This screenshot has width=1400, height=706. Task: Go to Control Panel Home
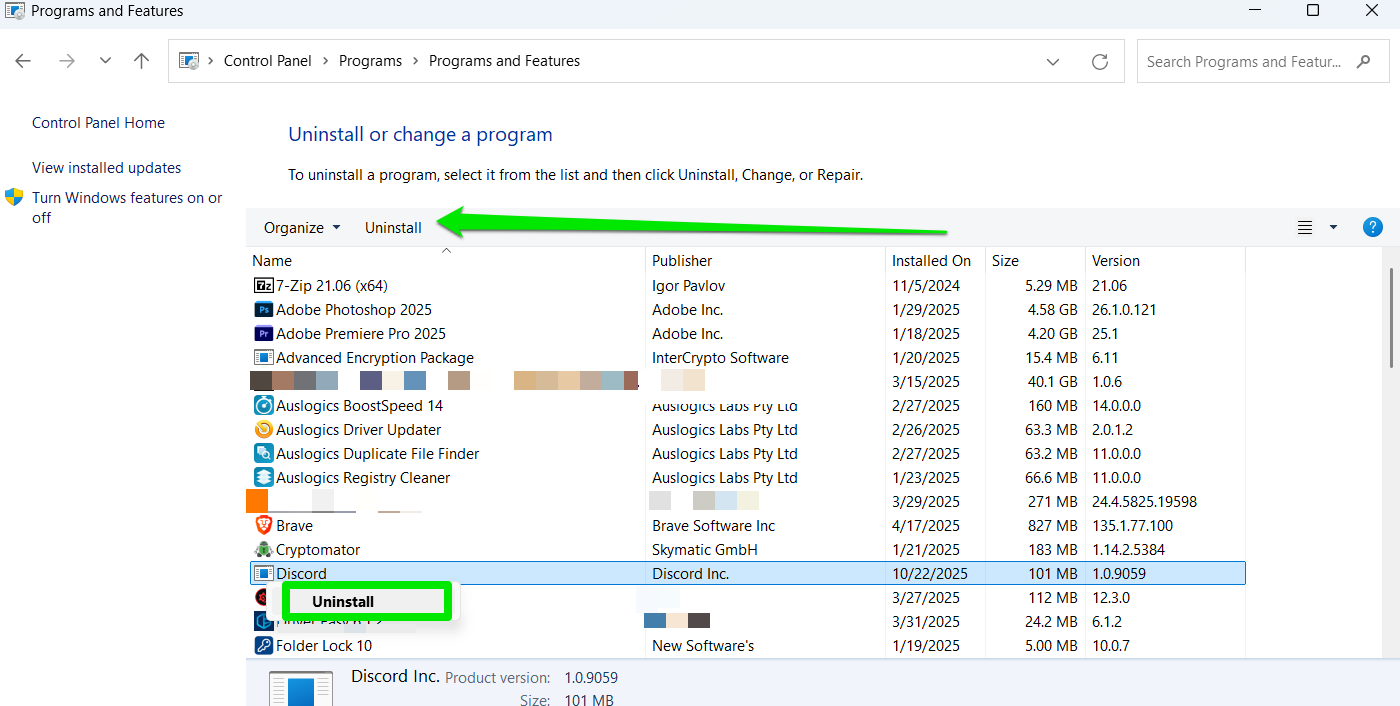pyautogui.click(x=98, y=123)
